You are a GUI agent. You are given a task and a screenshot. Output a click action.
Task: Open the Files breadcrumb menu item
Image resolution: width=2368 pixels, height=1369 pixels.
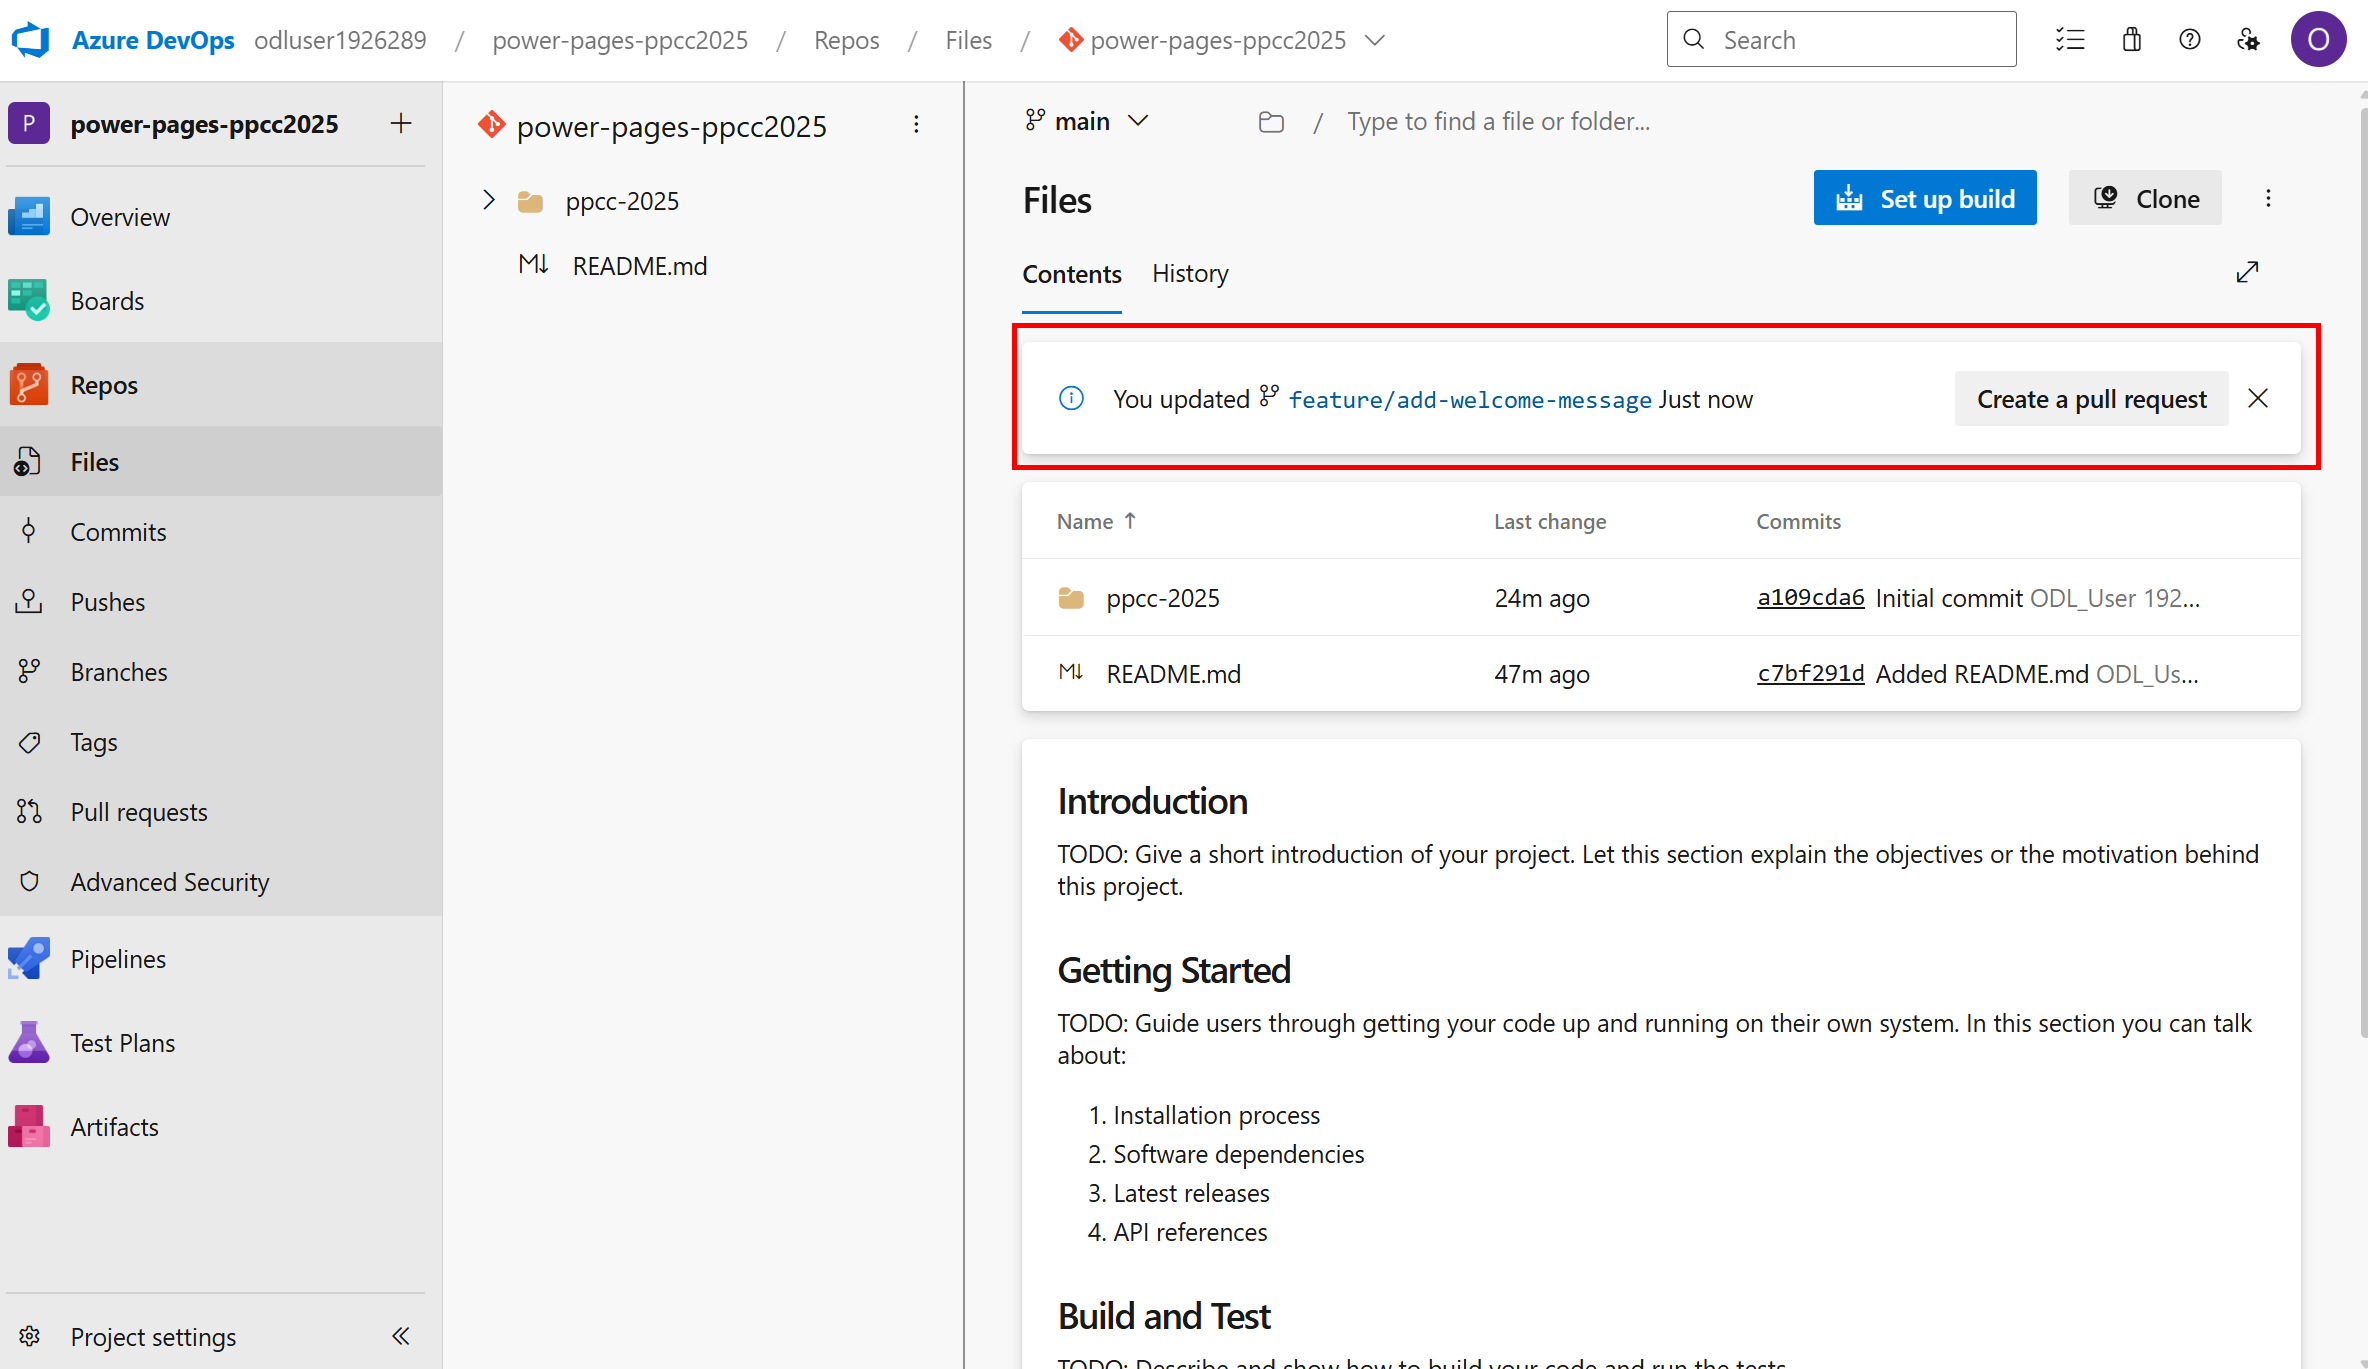coord(967,39)
